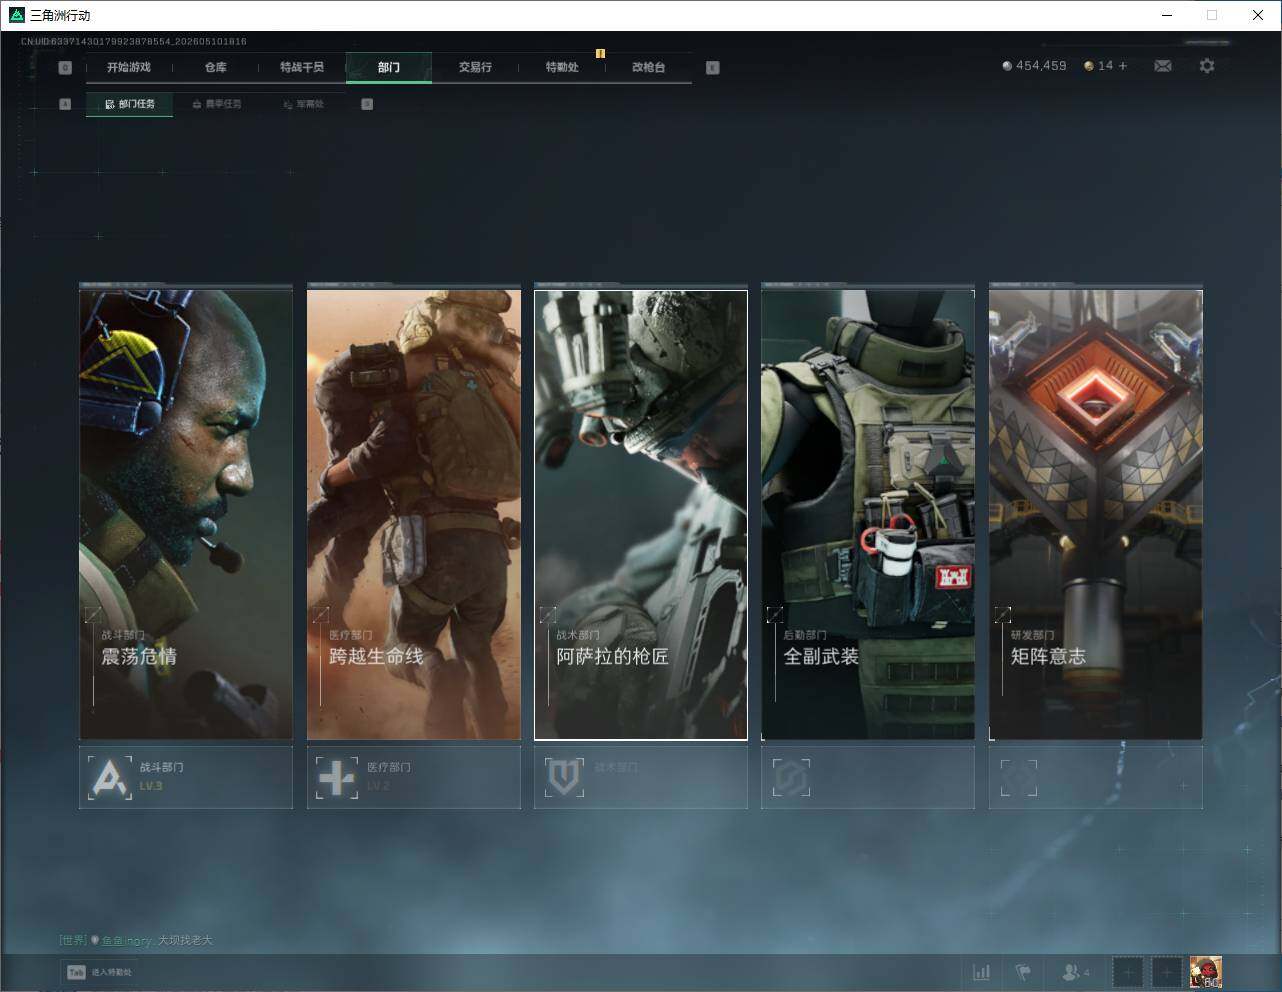Select the 部门任务 sub-tab

(x=129, y=104)
